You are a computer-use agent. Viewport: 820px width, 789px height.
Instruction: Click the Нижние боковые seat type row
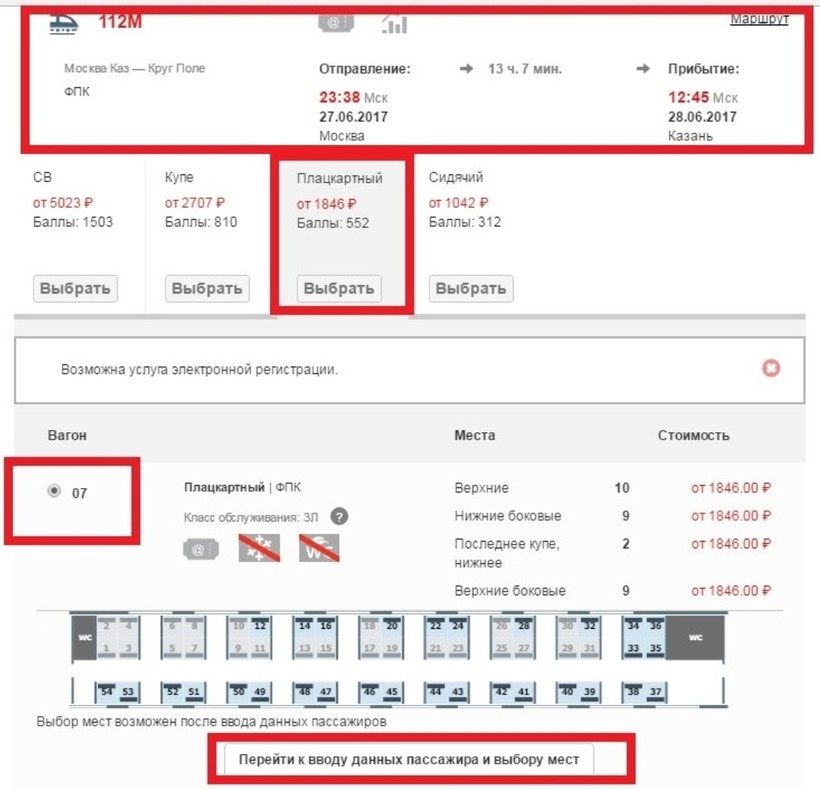(612, 516)
